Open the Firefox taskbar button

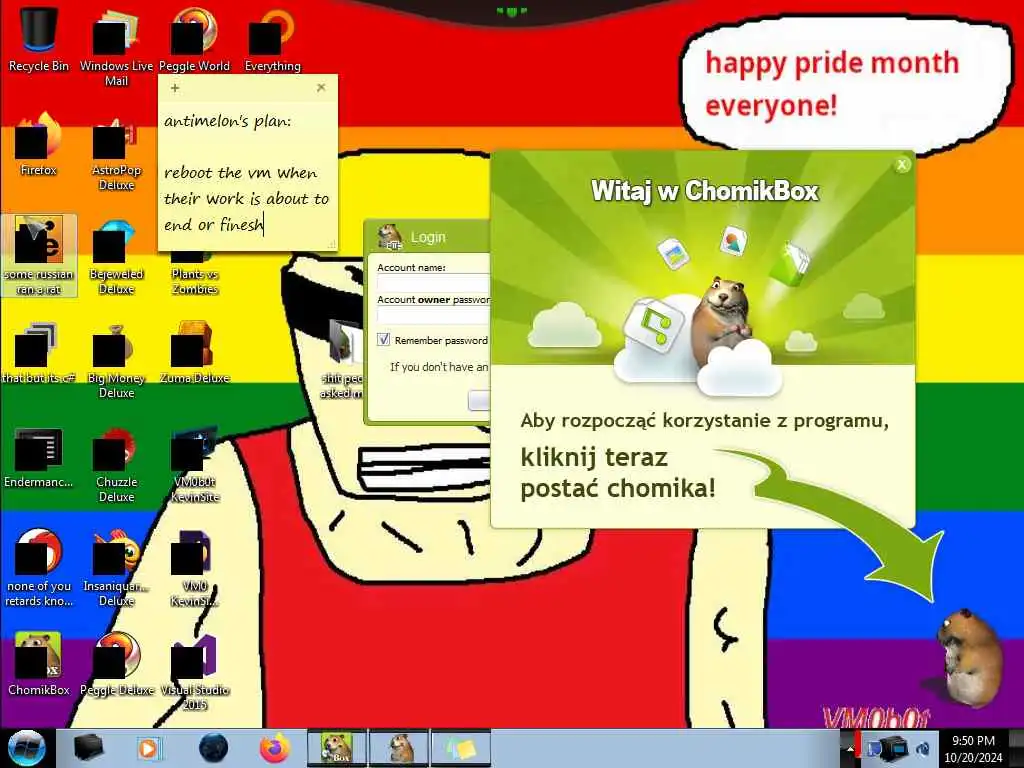tap(275, 748)
